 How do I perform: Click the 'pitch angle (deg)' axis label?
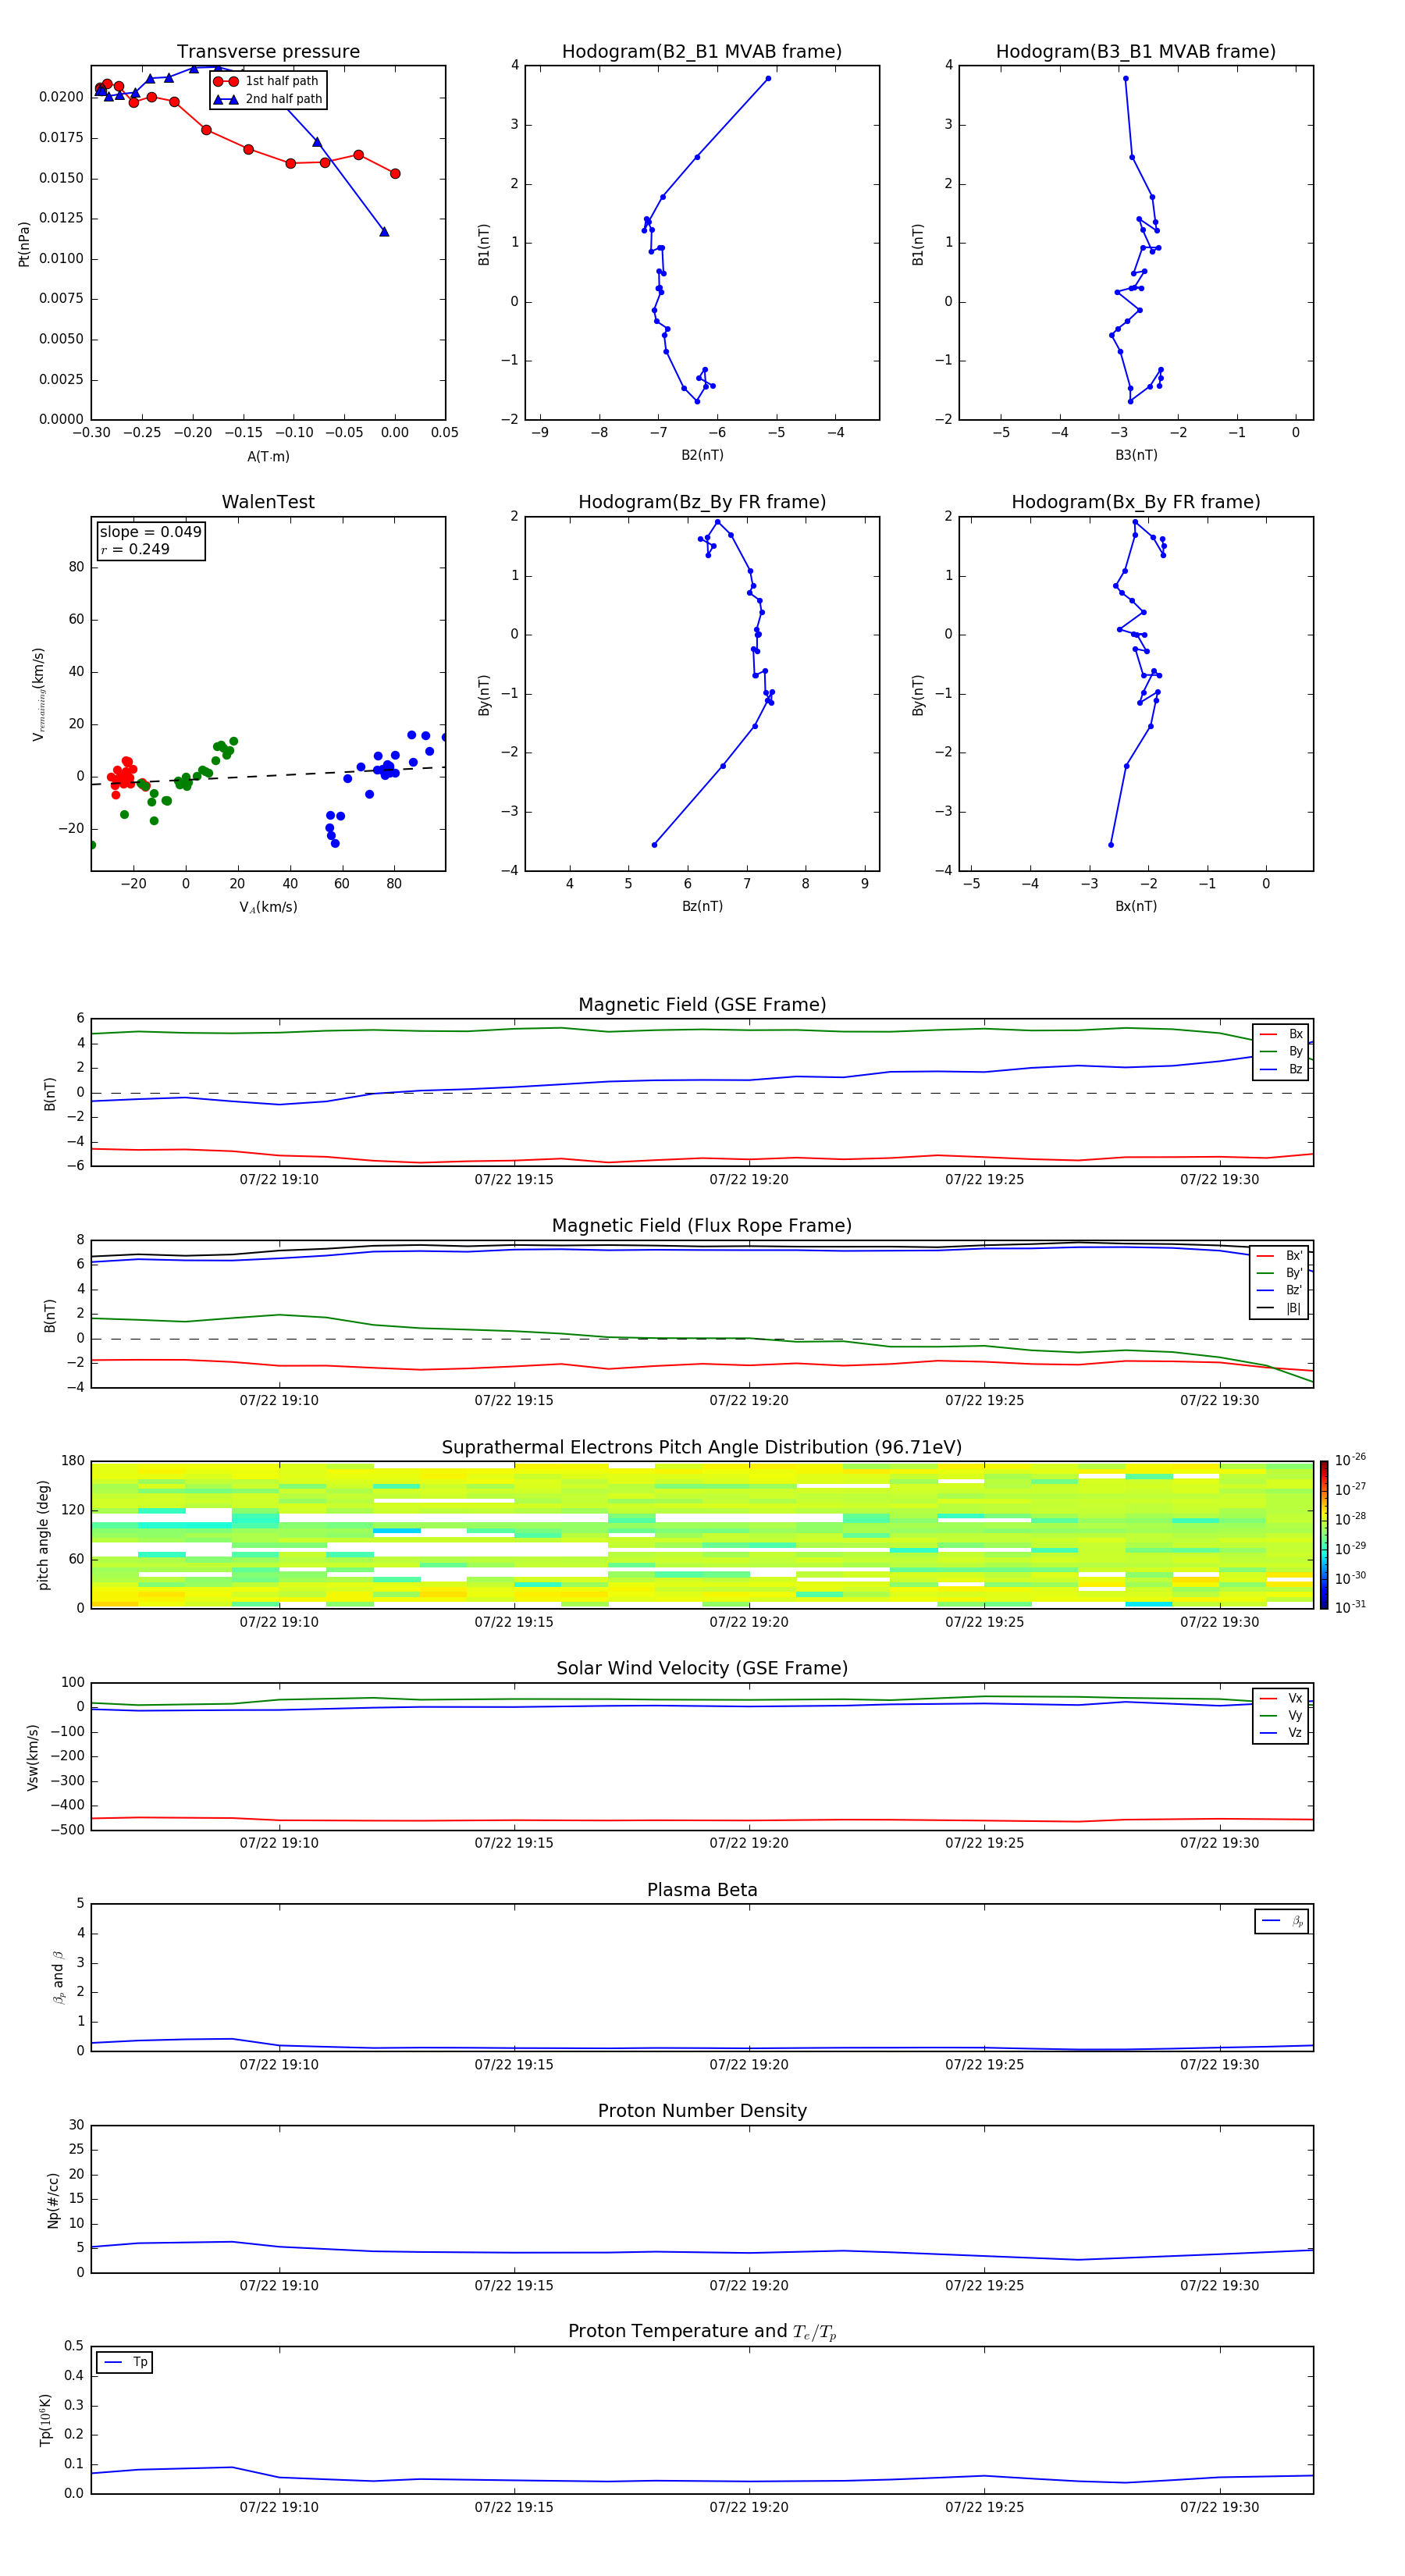43,1535
